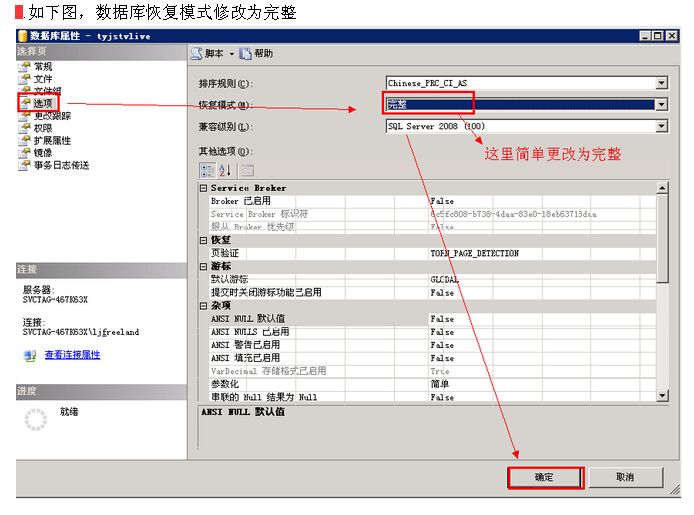
Task: Open the 恢复模式 recovery model dropdown
Action: 661,105
